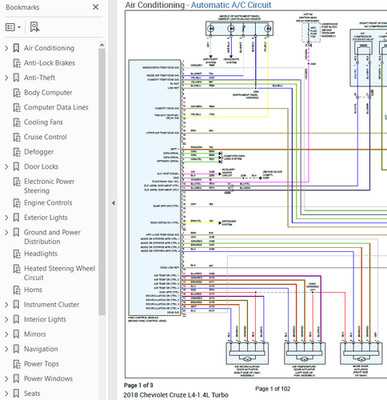This screenshot has width=387, height=400.
Task: Open the Electronic Power Steering bookmark
Action: (49, 186)
